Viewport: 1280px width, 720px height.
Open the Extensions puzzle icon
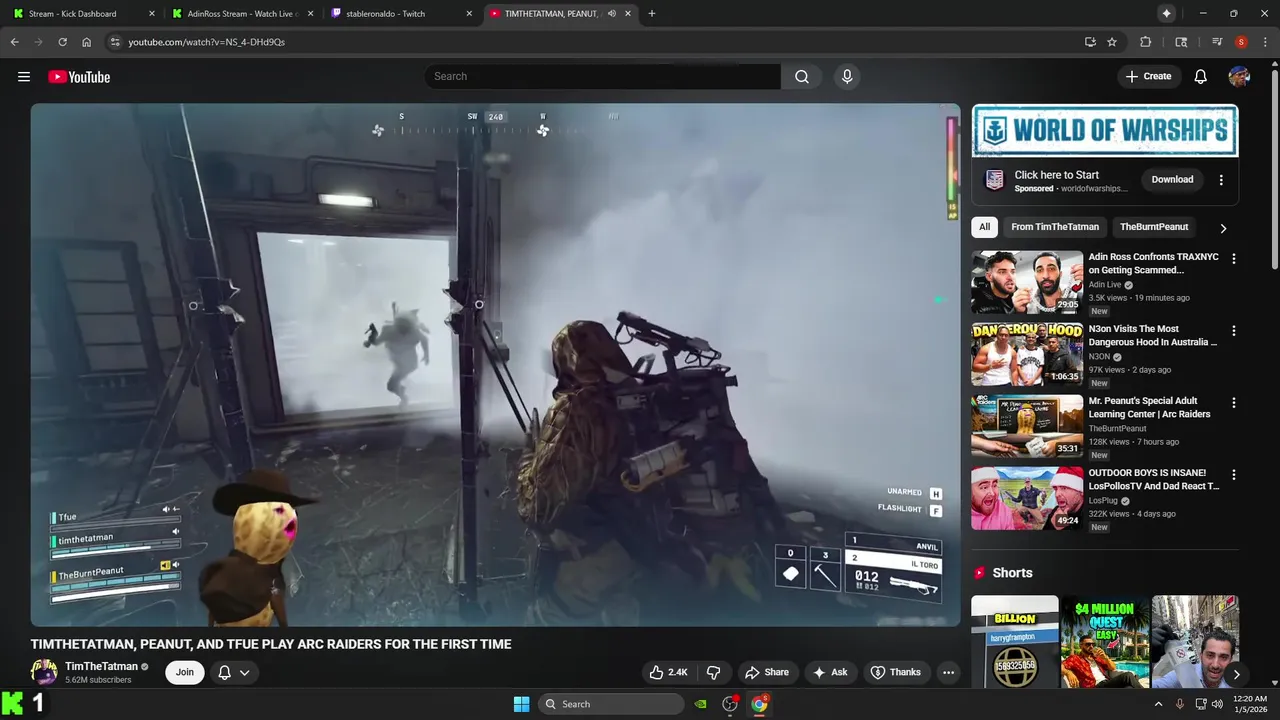1146,42
